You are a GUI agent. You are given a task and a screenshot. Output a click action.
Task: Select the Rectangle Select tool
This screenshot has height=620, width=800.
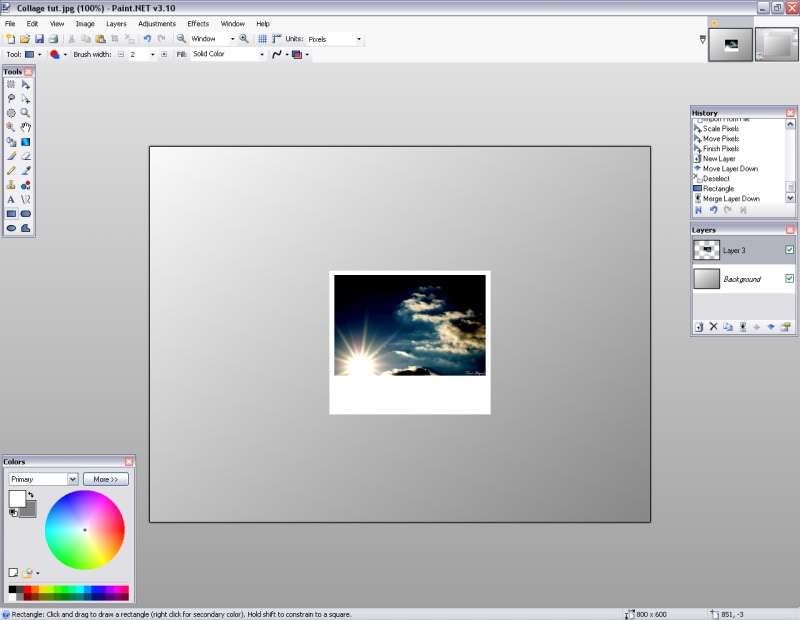pos(11,85)
